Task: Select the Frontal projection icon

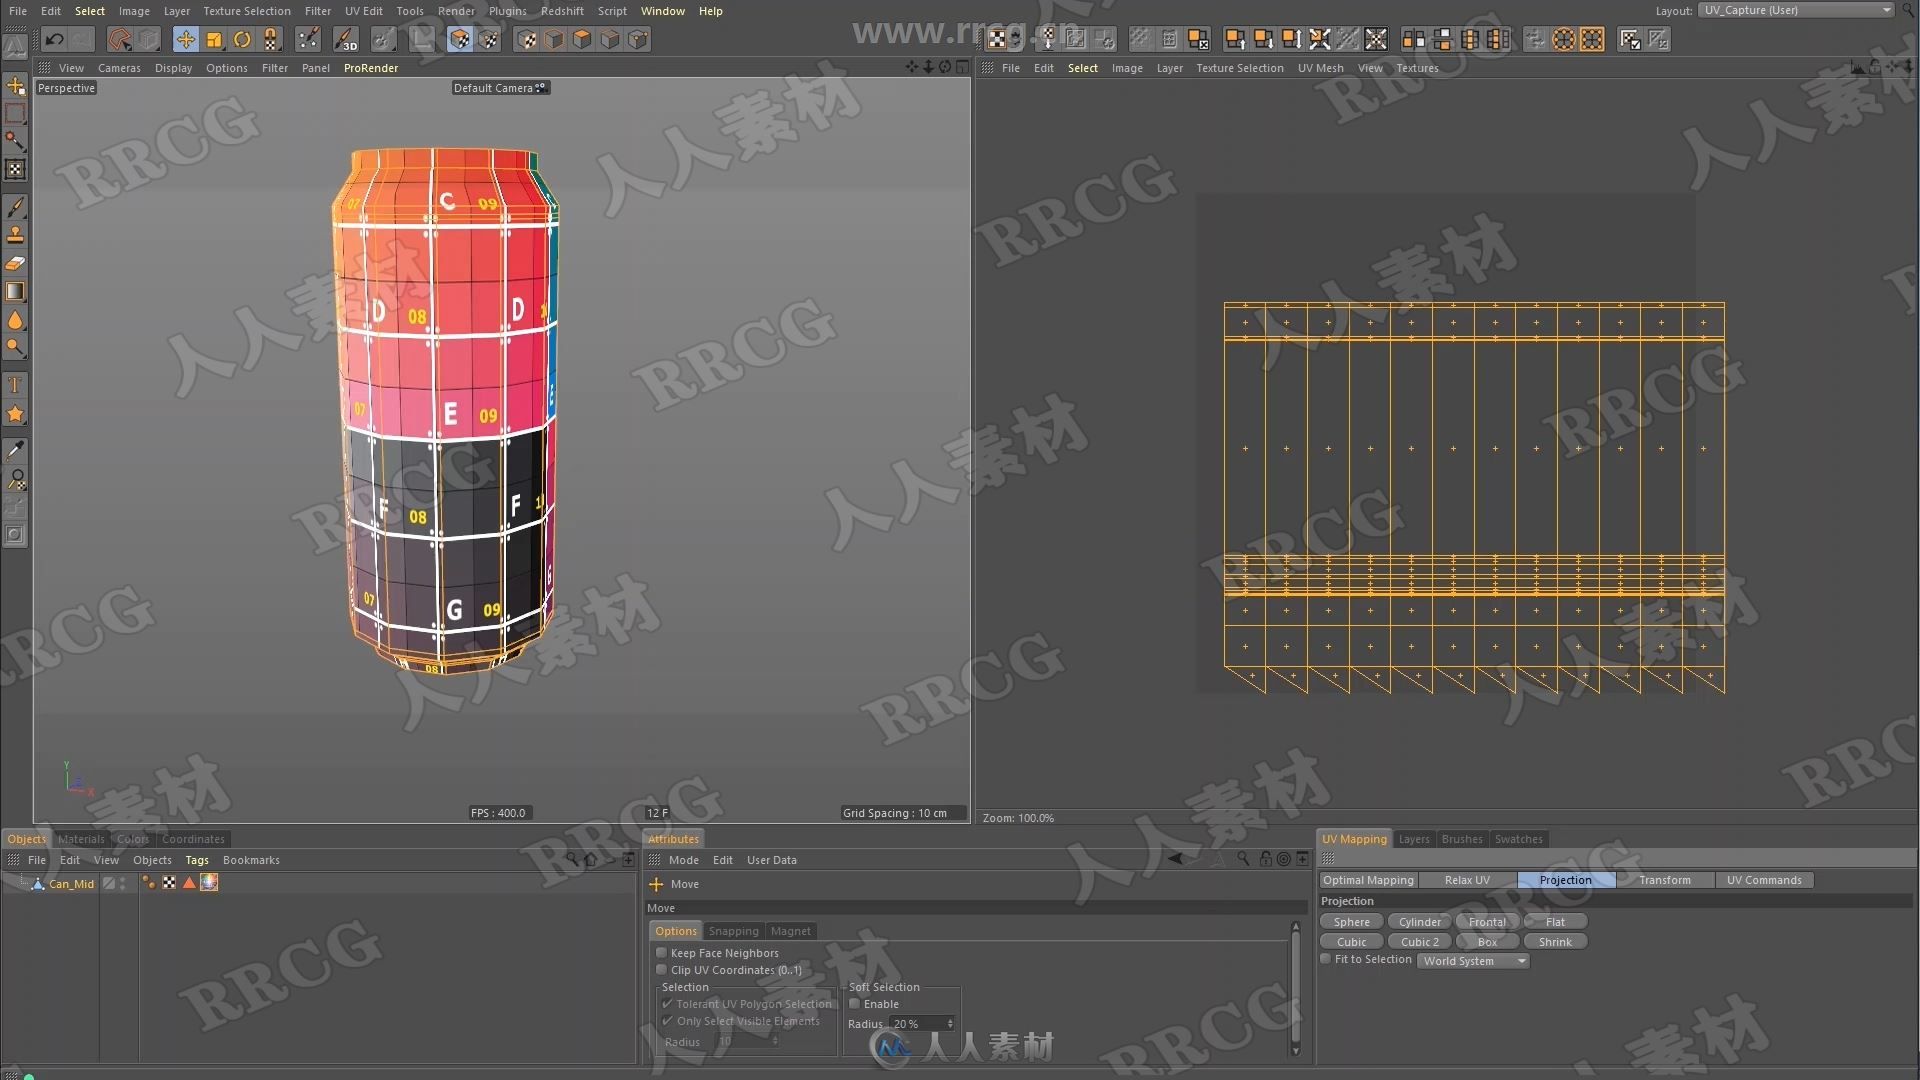Action: click(x=1485, y=922)
